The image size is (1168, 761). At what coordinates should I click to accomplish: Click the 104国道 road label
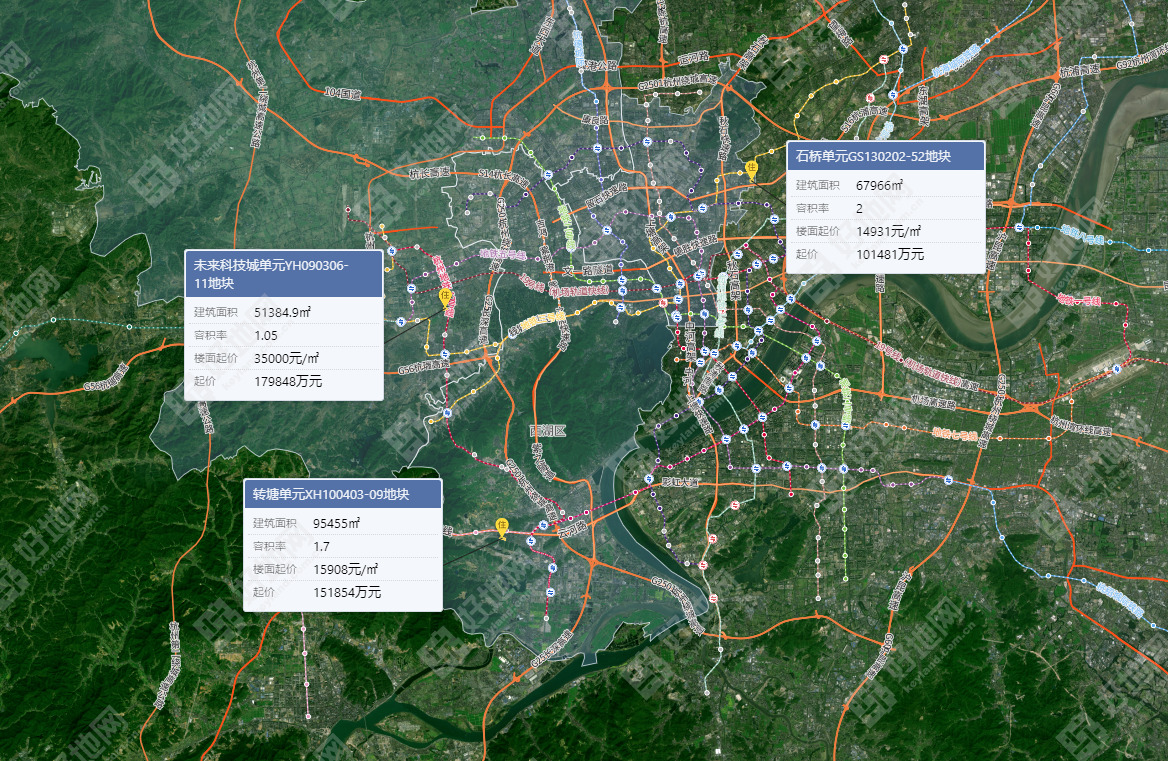pyautogui.click(x=342, y=92)
